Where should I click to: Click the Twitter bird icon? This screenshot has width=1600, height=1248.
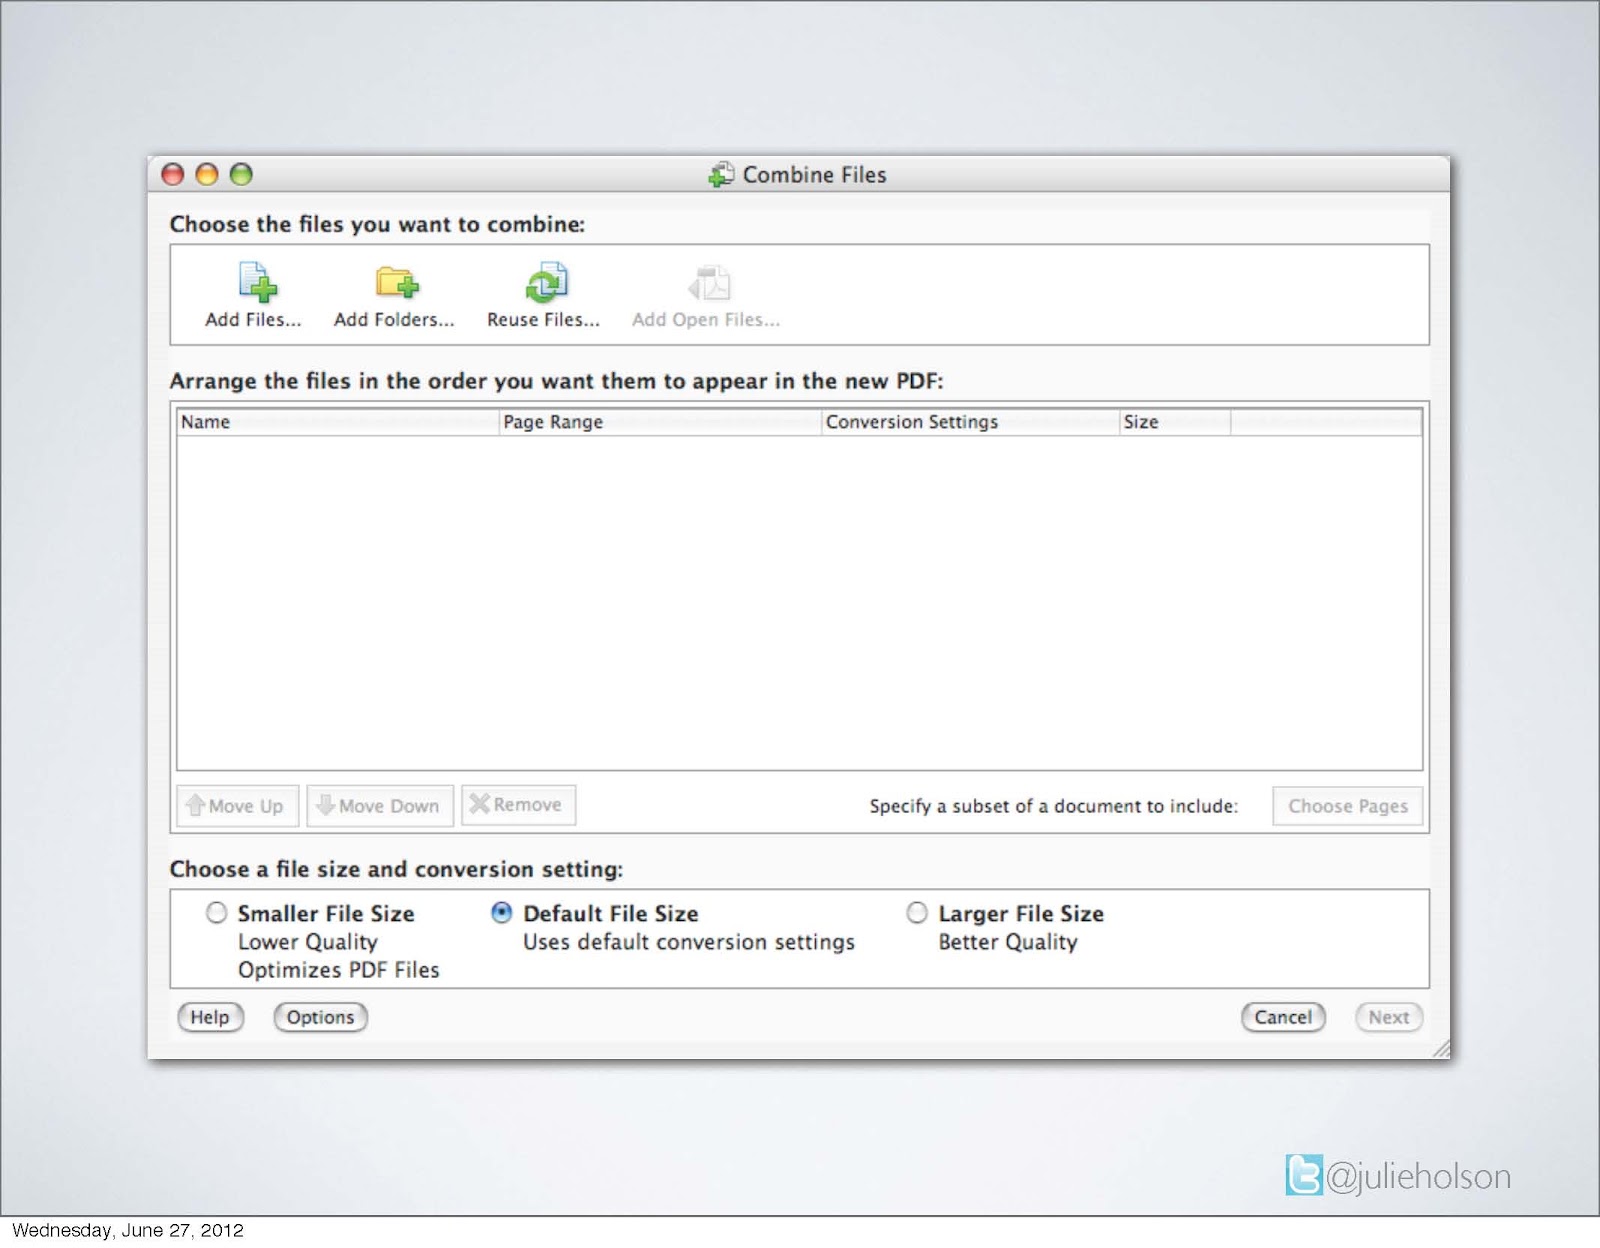coord(1304,1175)
